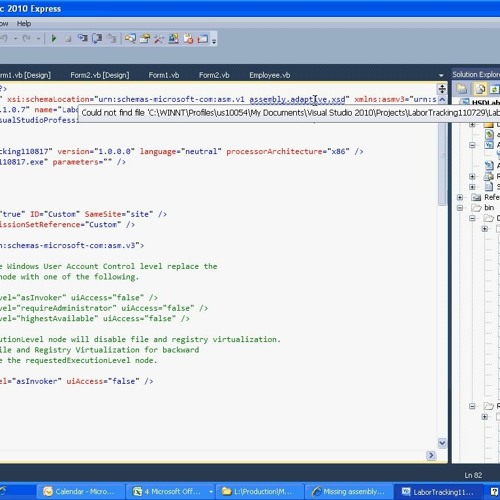Open the Undo history dropdown arrow
500x500 pixels.
click(15, 39)
